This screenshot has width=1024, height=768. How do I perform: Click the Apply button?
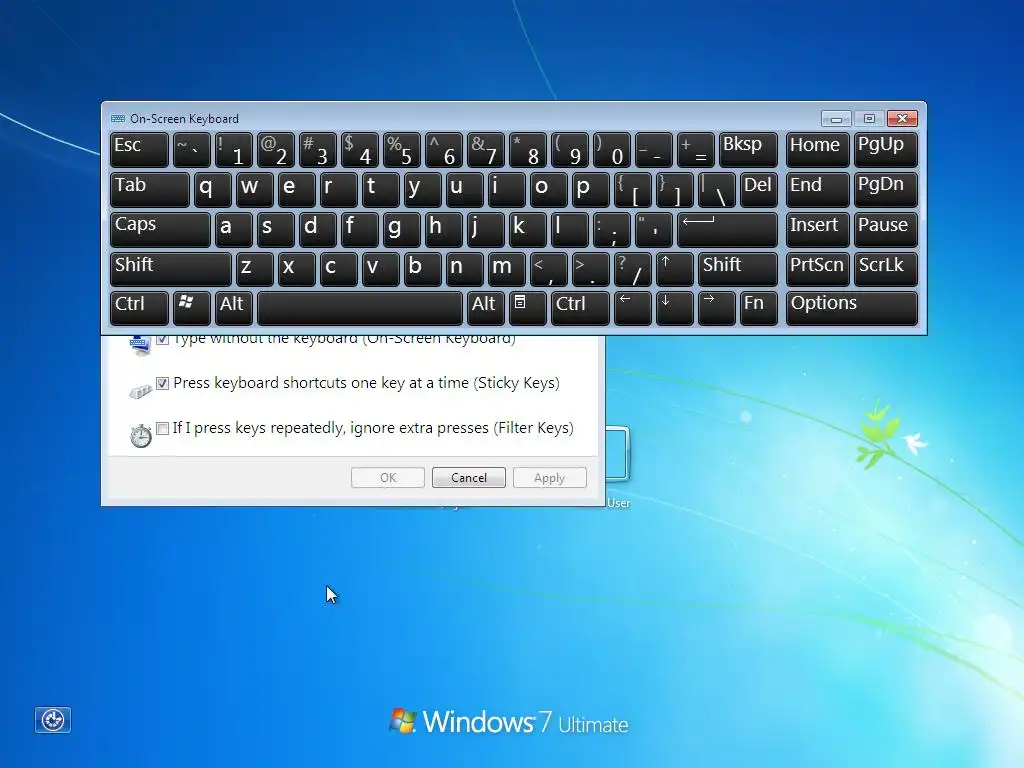(550, 477)
